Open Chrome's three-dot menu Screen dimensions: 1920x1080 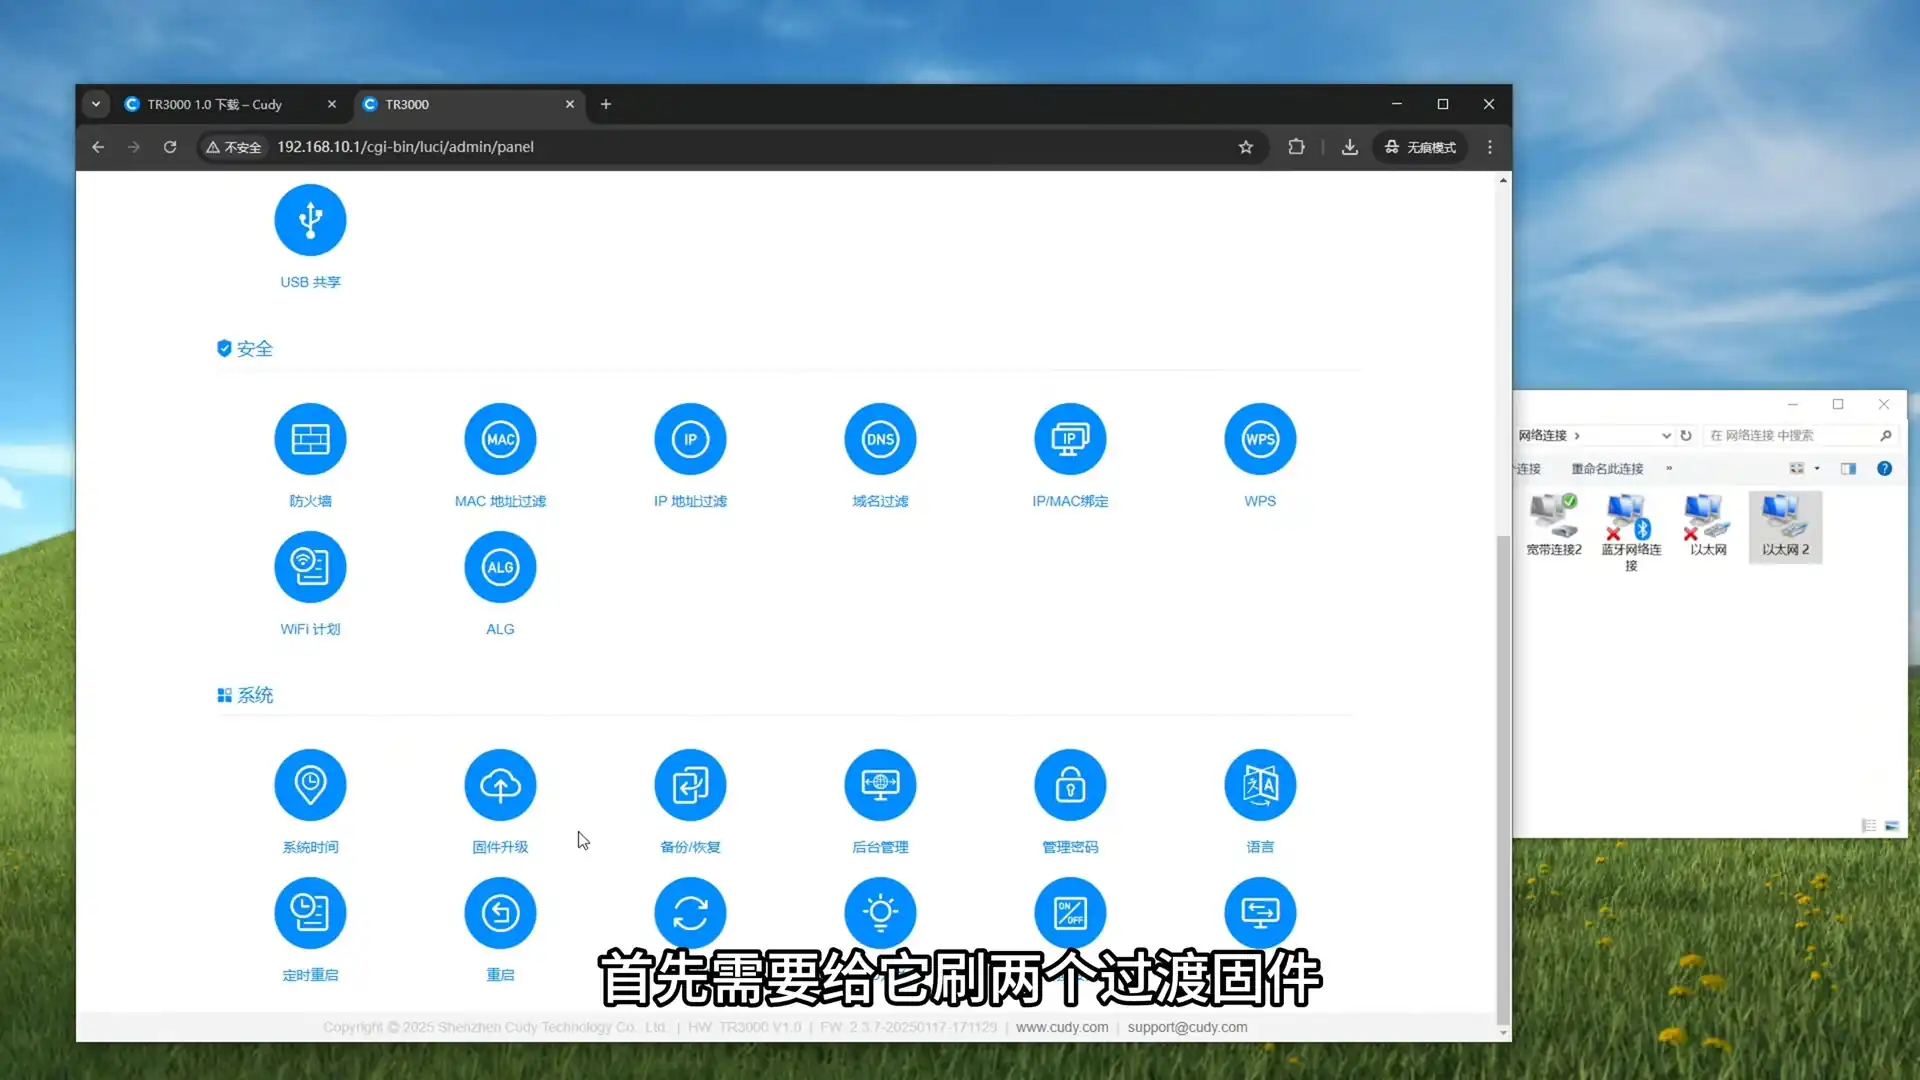coord(1490,147)
